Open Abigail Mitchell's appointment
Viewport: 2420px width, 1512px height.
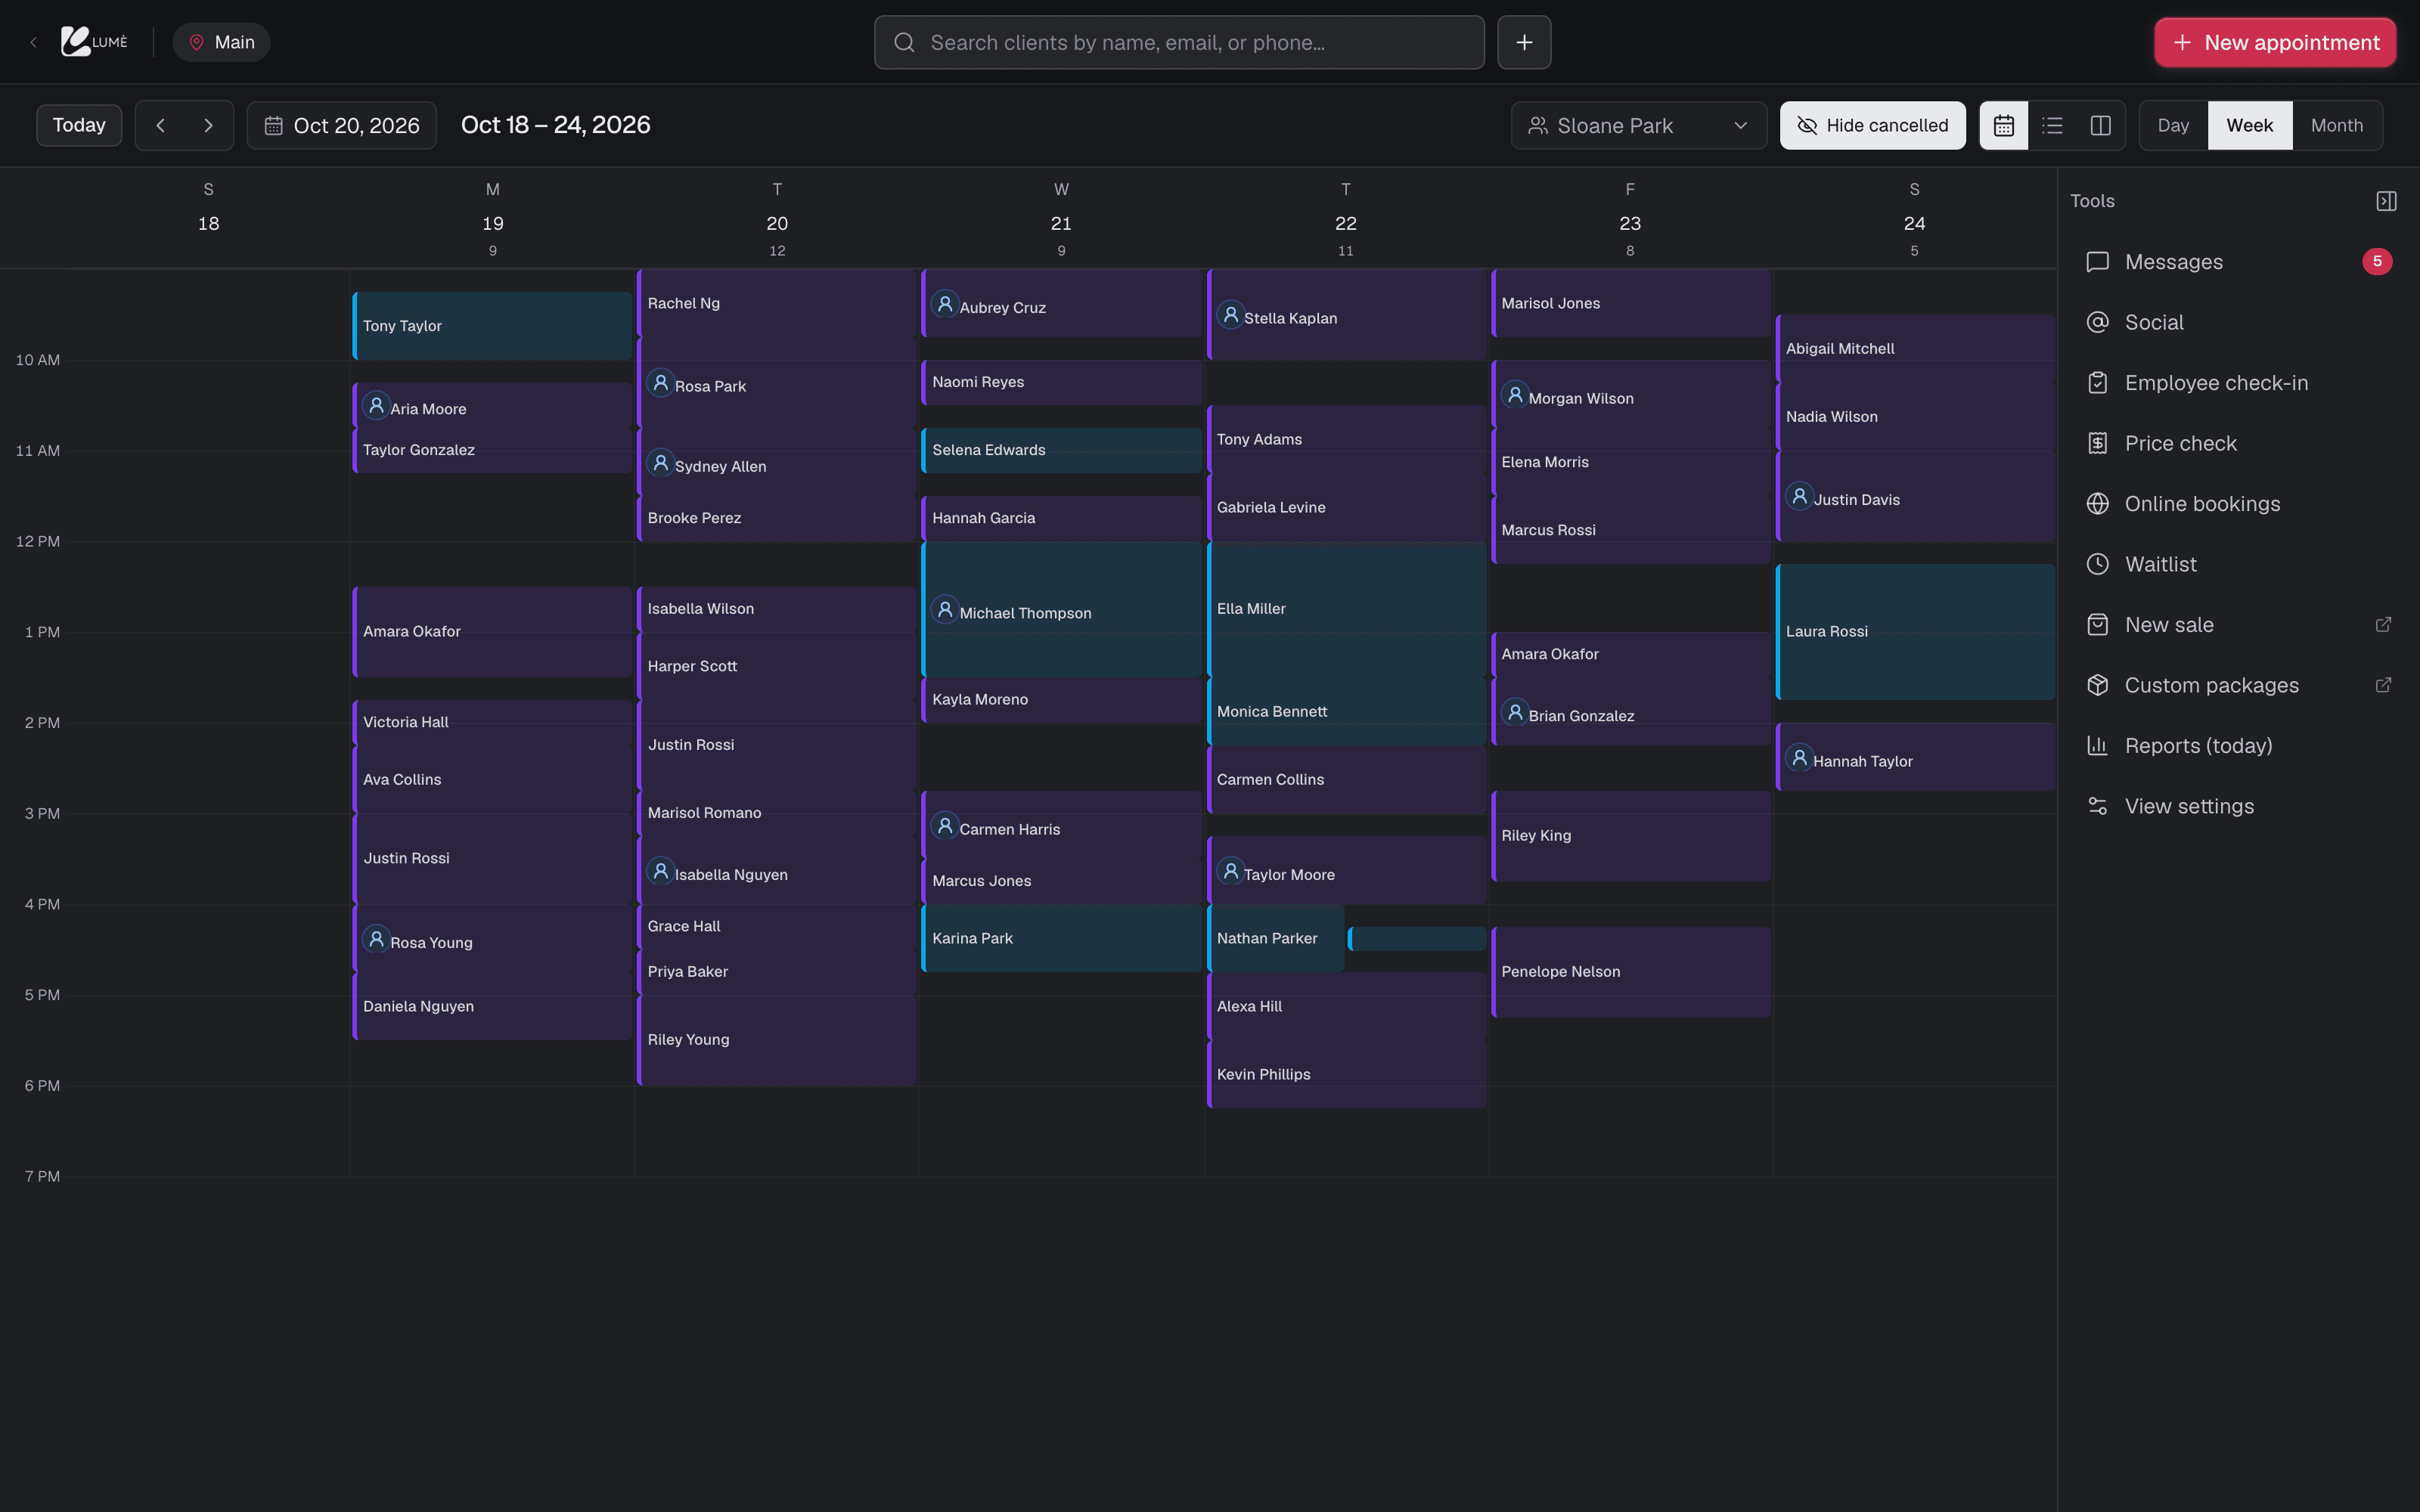tap(1915, 348)
